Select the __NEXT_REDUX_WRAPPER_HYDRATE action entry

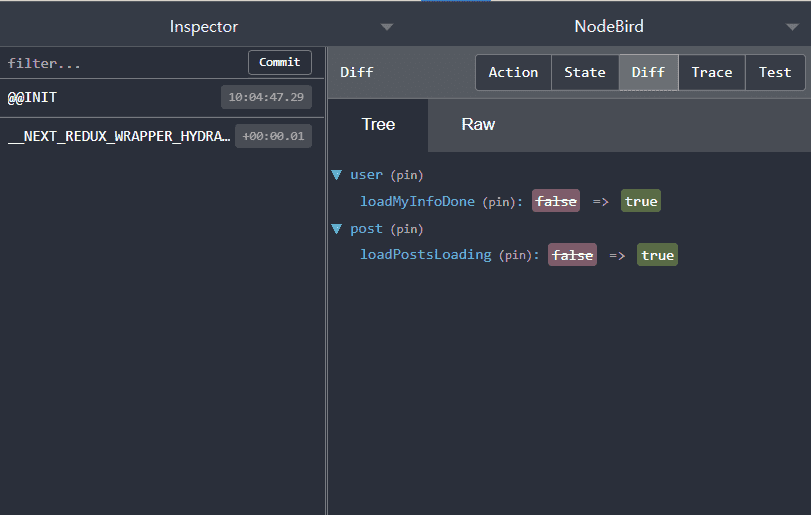pos(119,136)
